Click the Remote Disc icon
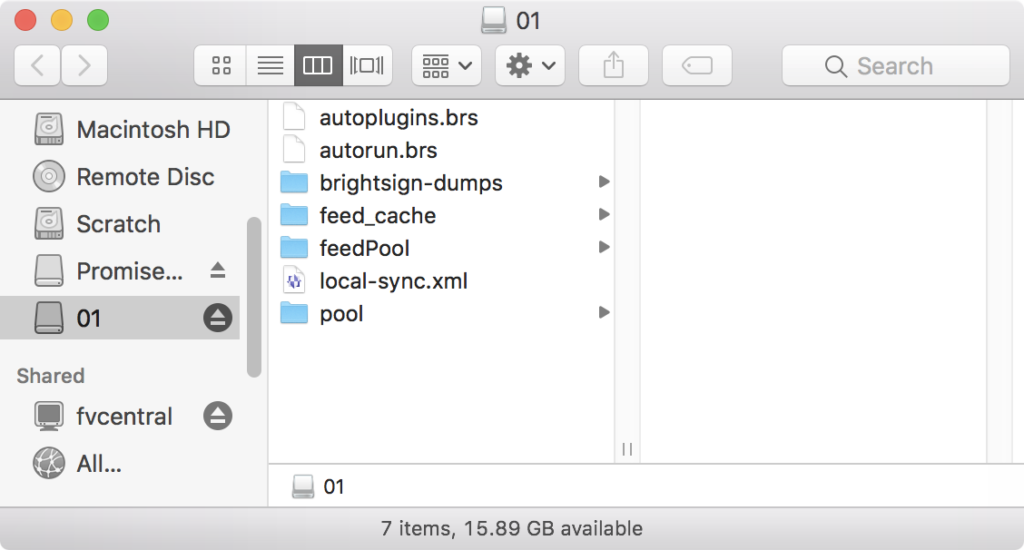This screenshot has height=550, width=1024. [49, 176]
